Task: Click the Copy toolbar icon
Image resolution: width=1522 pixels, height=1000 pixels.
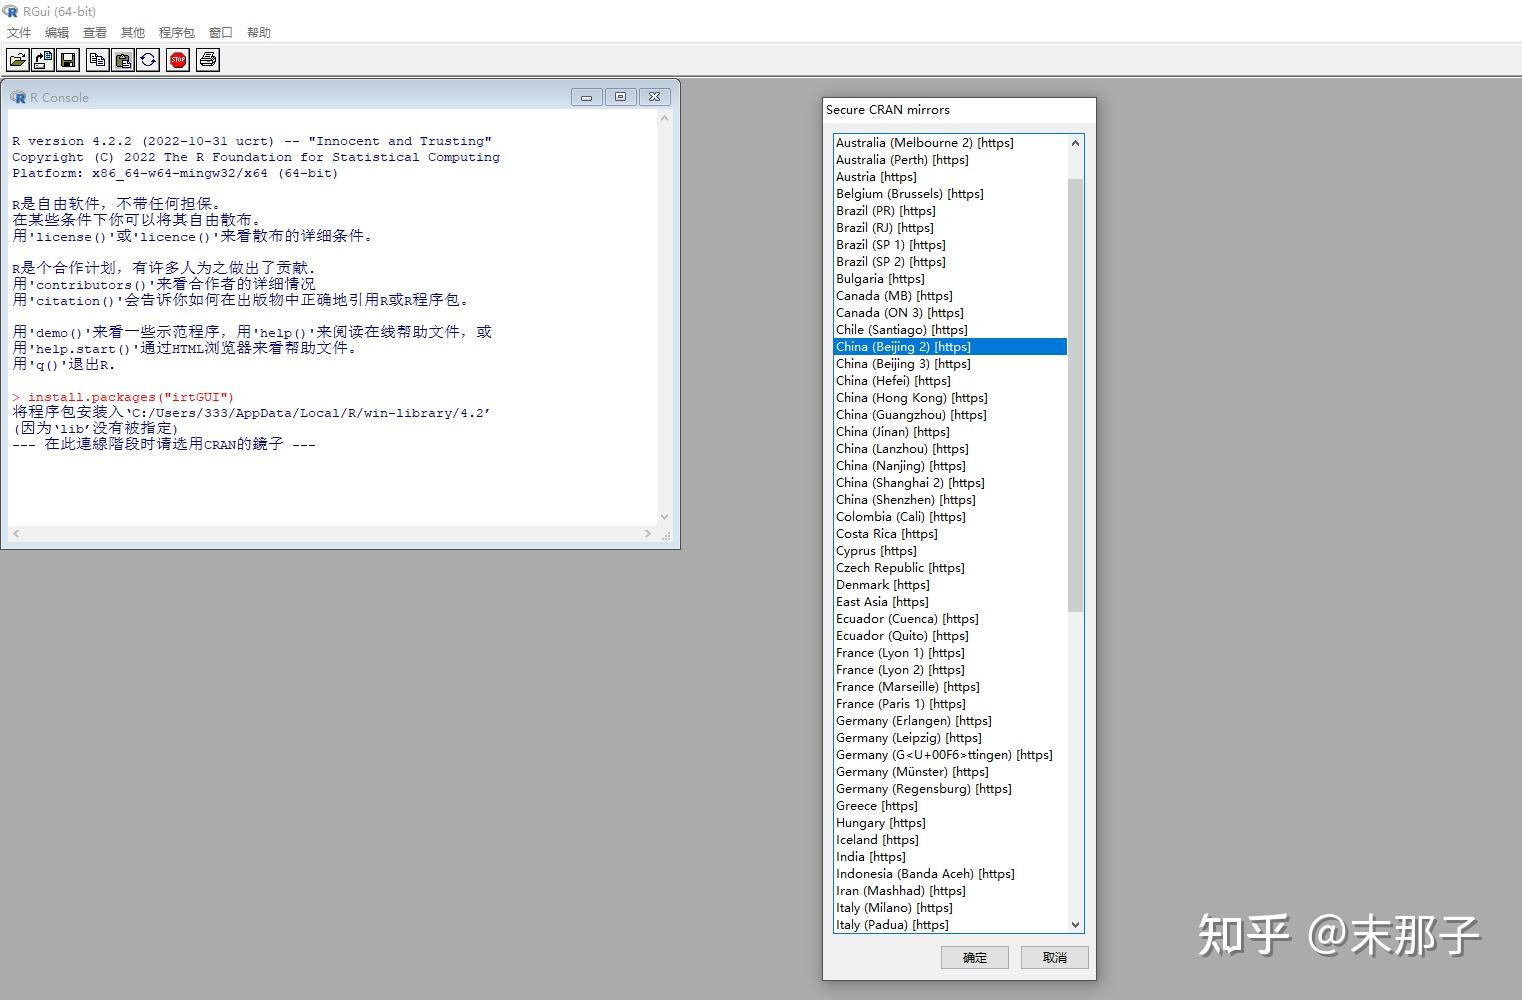Action: (97, 60)
